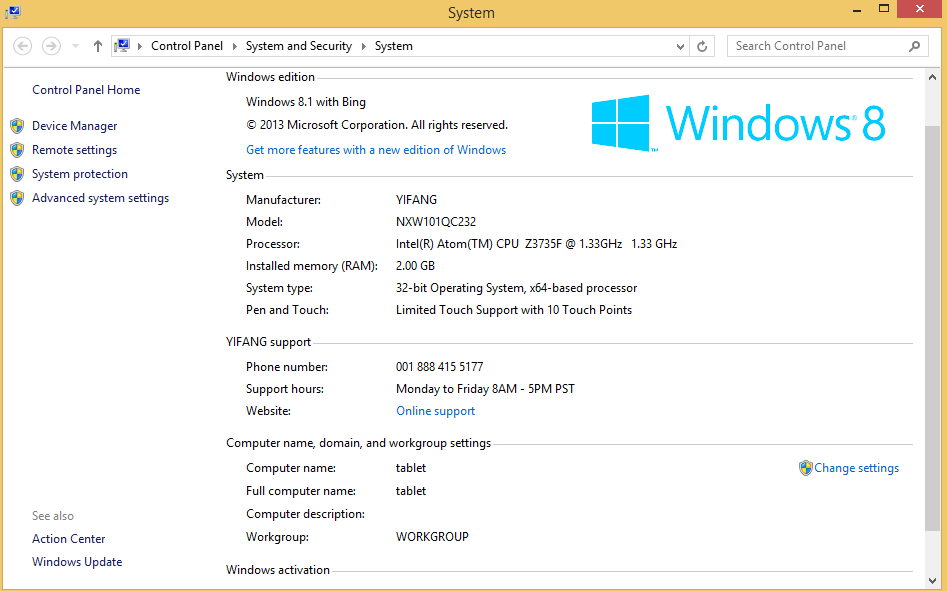Click the WORKGROUP value
This screenshot has width=947, height=591.
(x=432, y=537)
